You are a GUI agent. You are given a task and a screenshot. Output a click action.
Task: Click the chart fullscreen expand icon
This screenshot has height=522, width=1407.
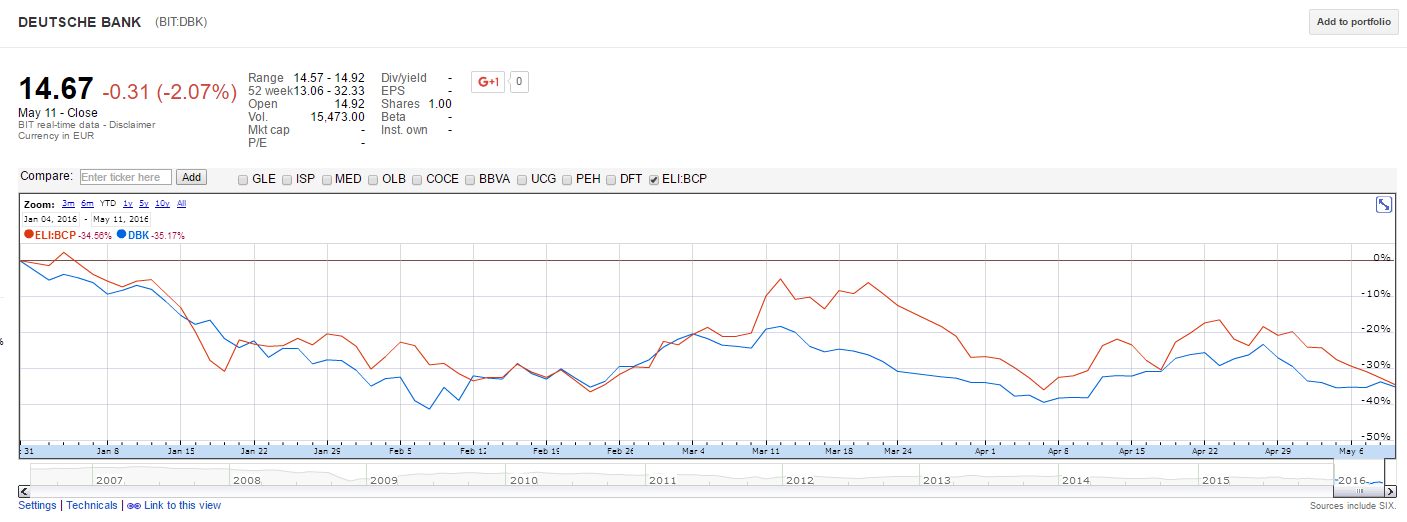(x=1384, y=204)
